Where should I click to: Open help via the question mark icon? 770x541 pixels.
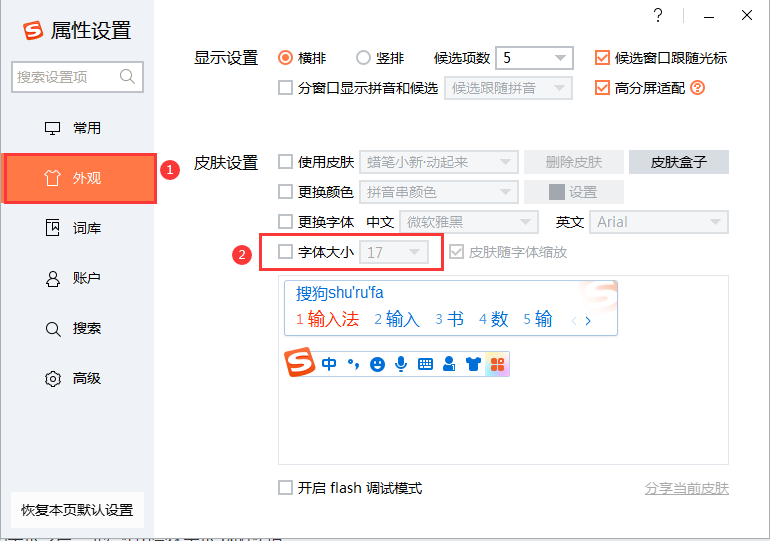(x=658, y=15)
